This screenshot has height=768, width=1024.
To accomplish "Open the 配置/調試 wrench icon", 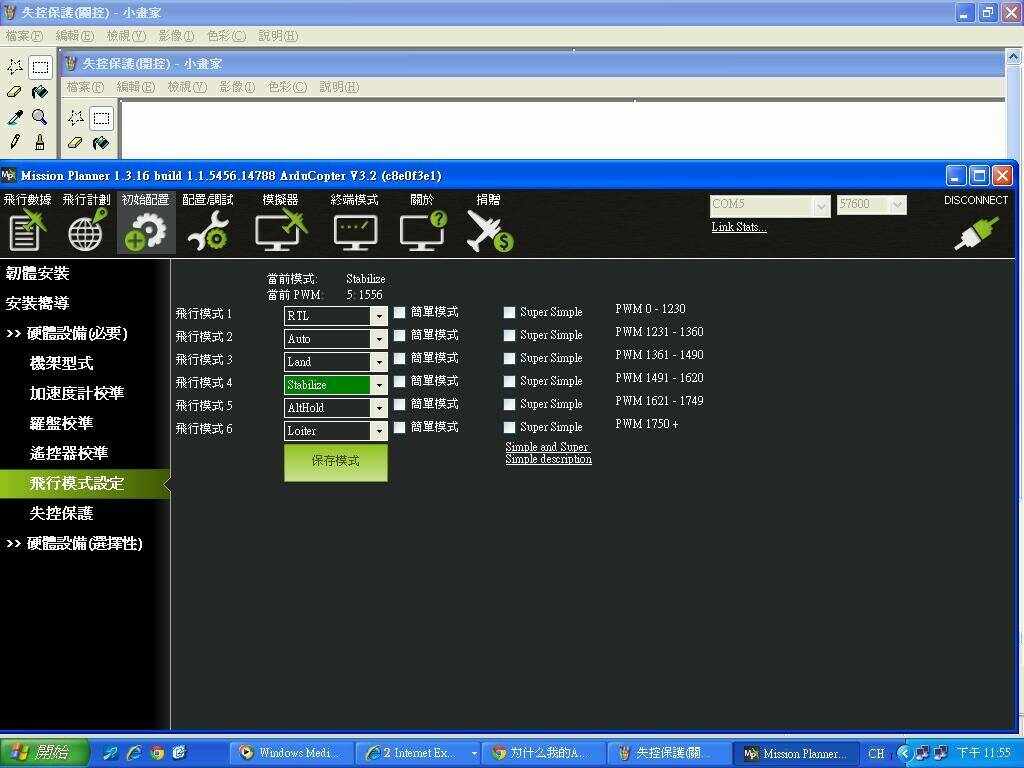I will click(x=208, y=229).
